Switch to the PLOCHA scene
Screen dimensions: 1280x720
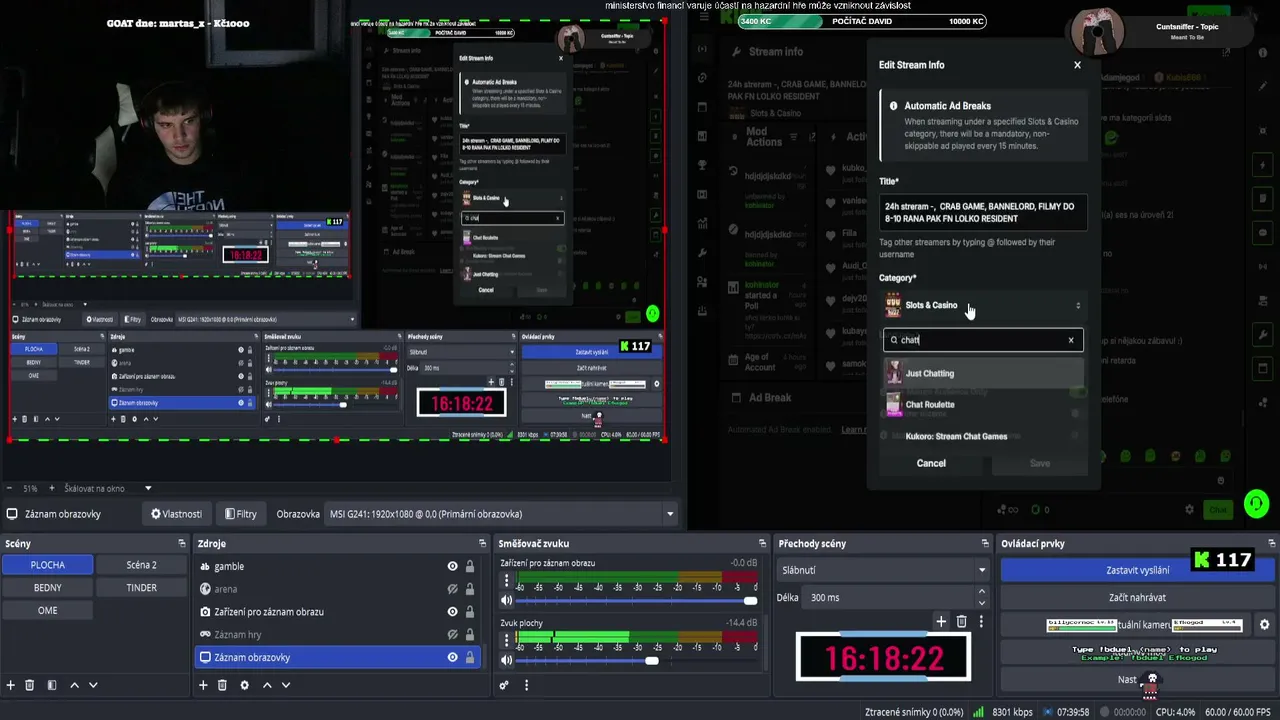(48, 565)
